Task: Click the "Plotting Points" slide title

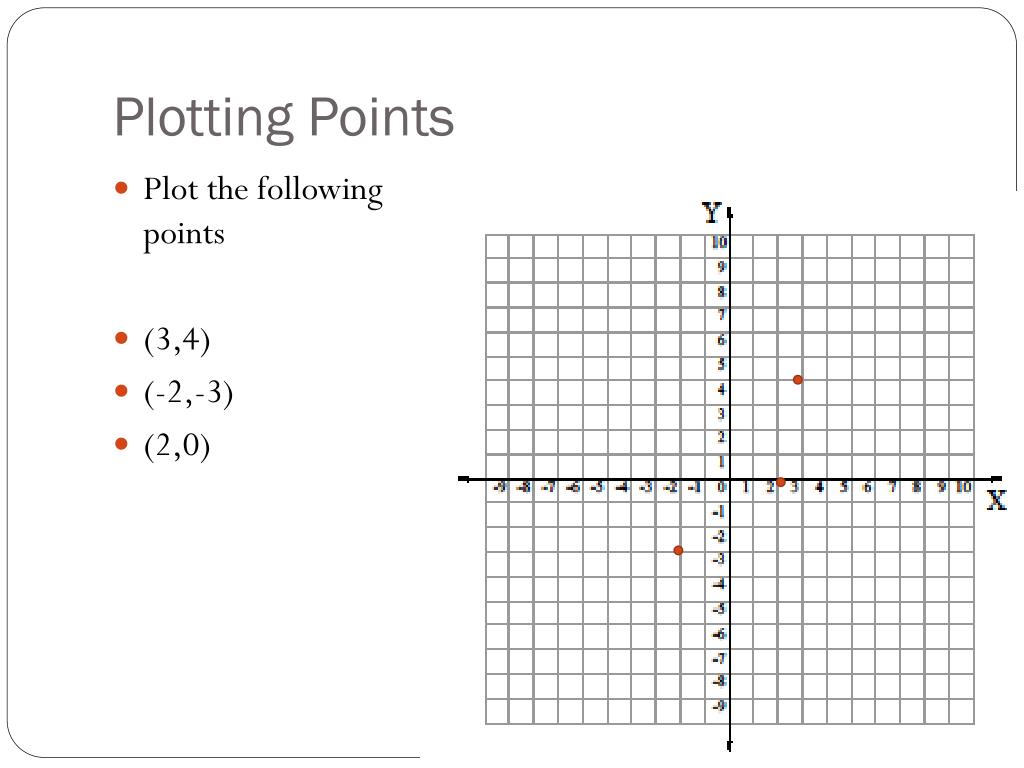Action: [284, 117]
